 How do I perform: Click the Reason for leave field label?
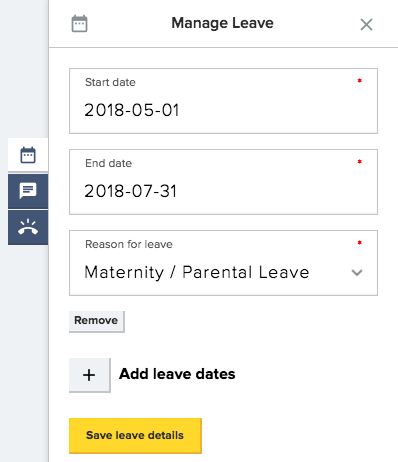coord(129,244)
